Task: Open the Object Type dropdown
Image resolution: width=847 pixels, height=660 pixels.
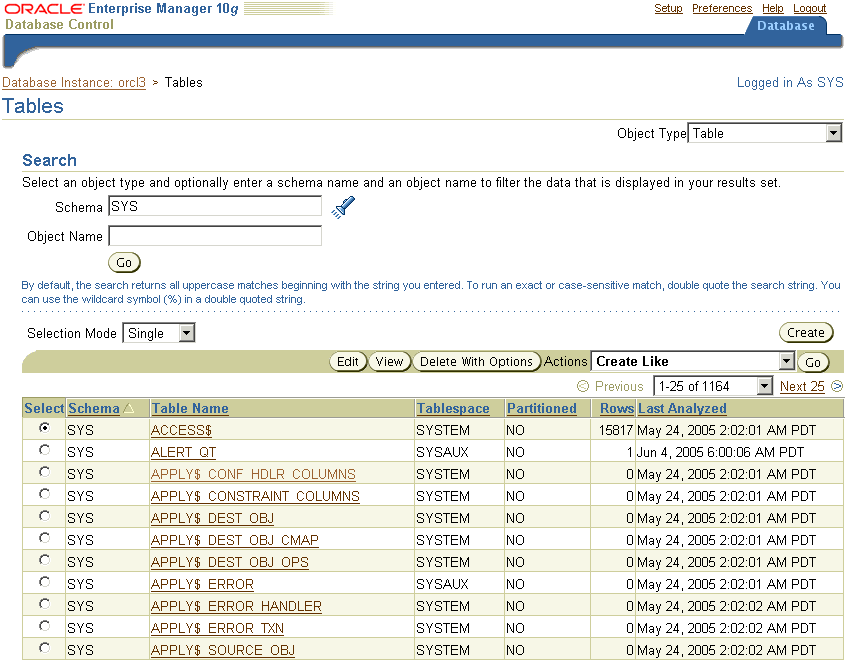Action: tap(832, 132)
